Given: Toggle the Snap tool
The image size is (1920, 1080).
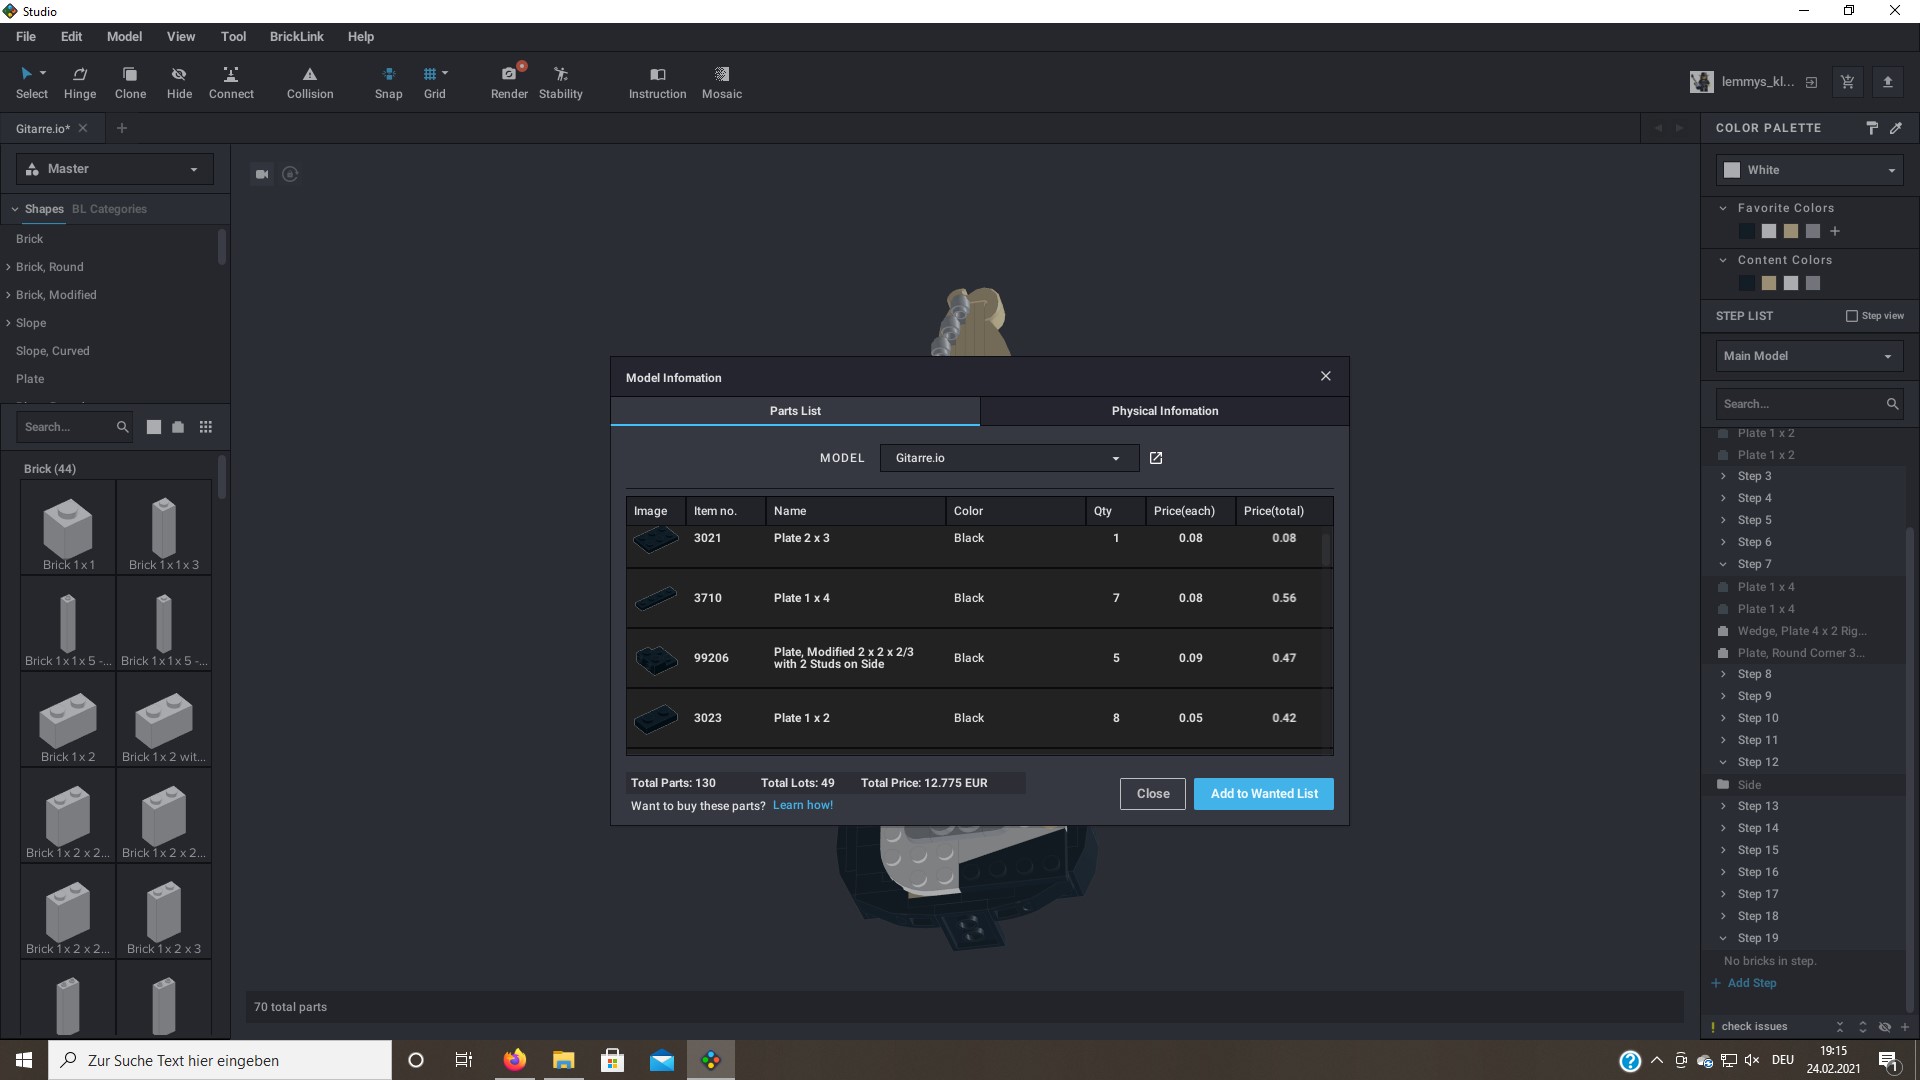Looking at the screenshot, I should (x=389, y=82).
